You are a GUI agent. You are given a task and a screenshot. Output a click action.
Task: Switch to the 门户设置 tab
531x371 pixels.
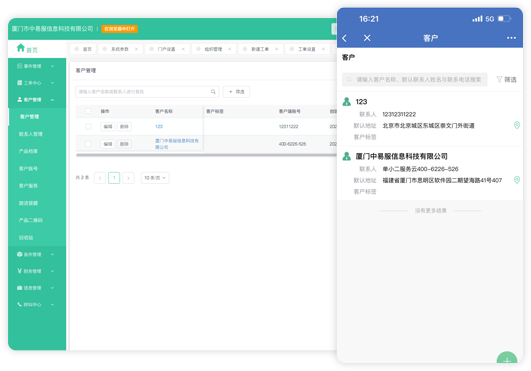click(167, 49)
